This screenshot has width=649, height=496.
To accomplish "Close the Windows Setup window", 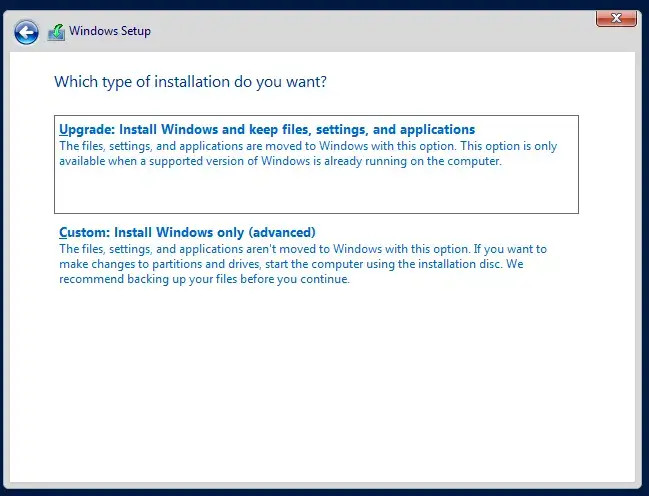I will tap(616, 18).
